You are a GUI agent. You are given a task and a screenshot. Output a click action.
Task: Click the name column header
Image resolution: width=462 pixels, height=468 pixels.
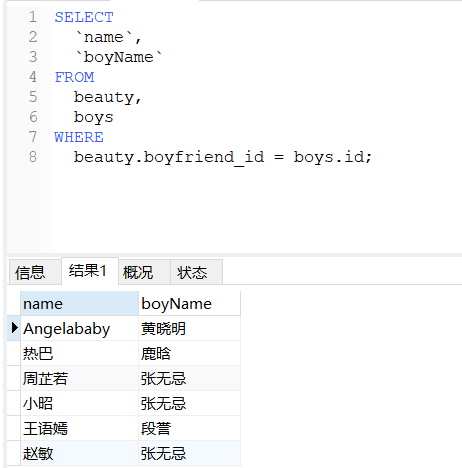point(79,303)
